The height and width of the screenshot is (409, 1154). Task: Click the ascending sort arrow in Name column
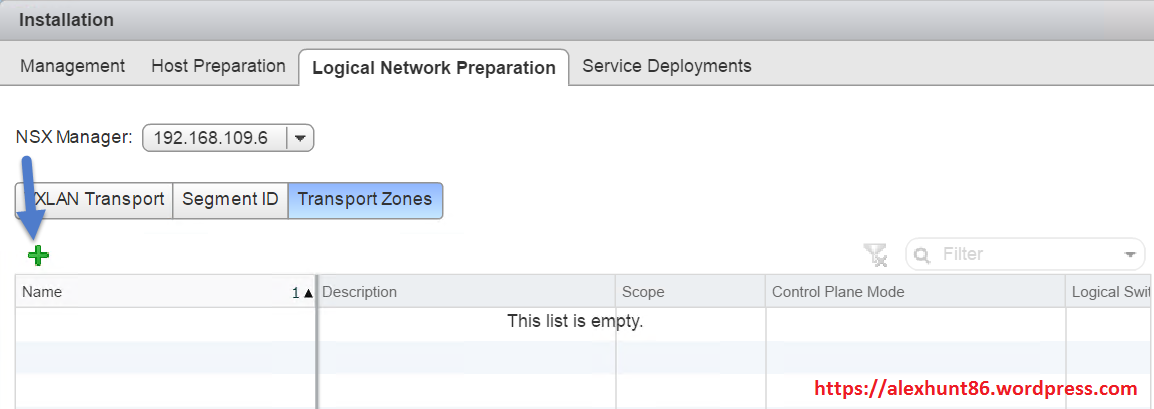pos(307,293)
